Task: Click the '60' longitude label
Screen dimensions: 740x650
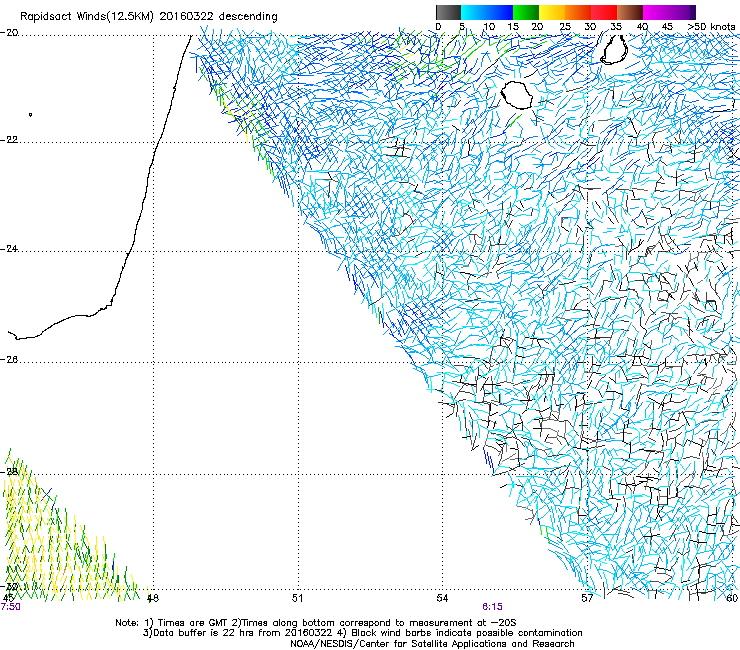Action: [x=732, y=598]
